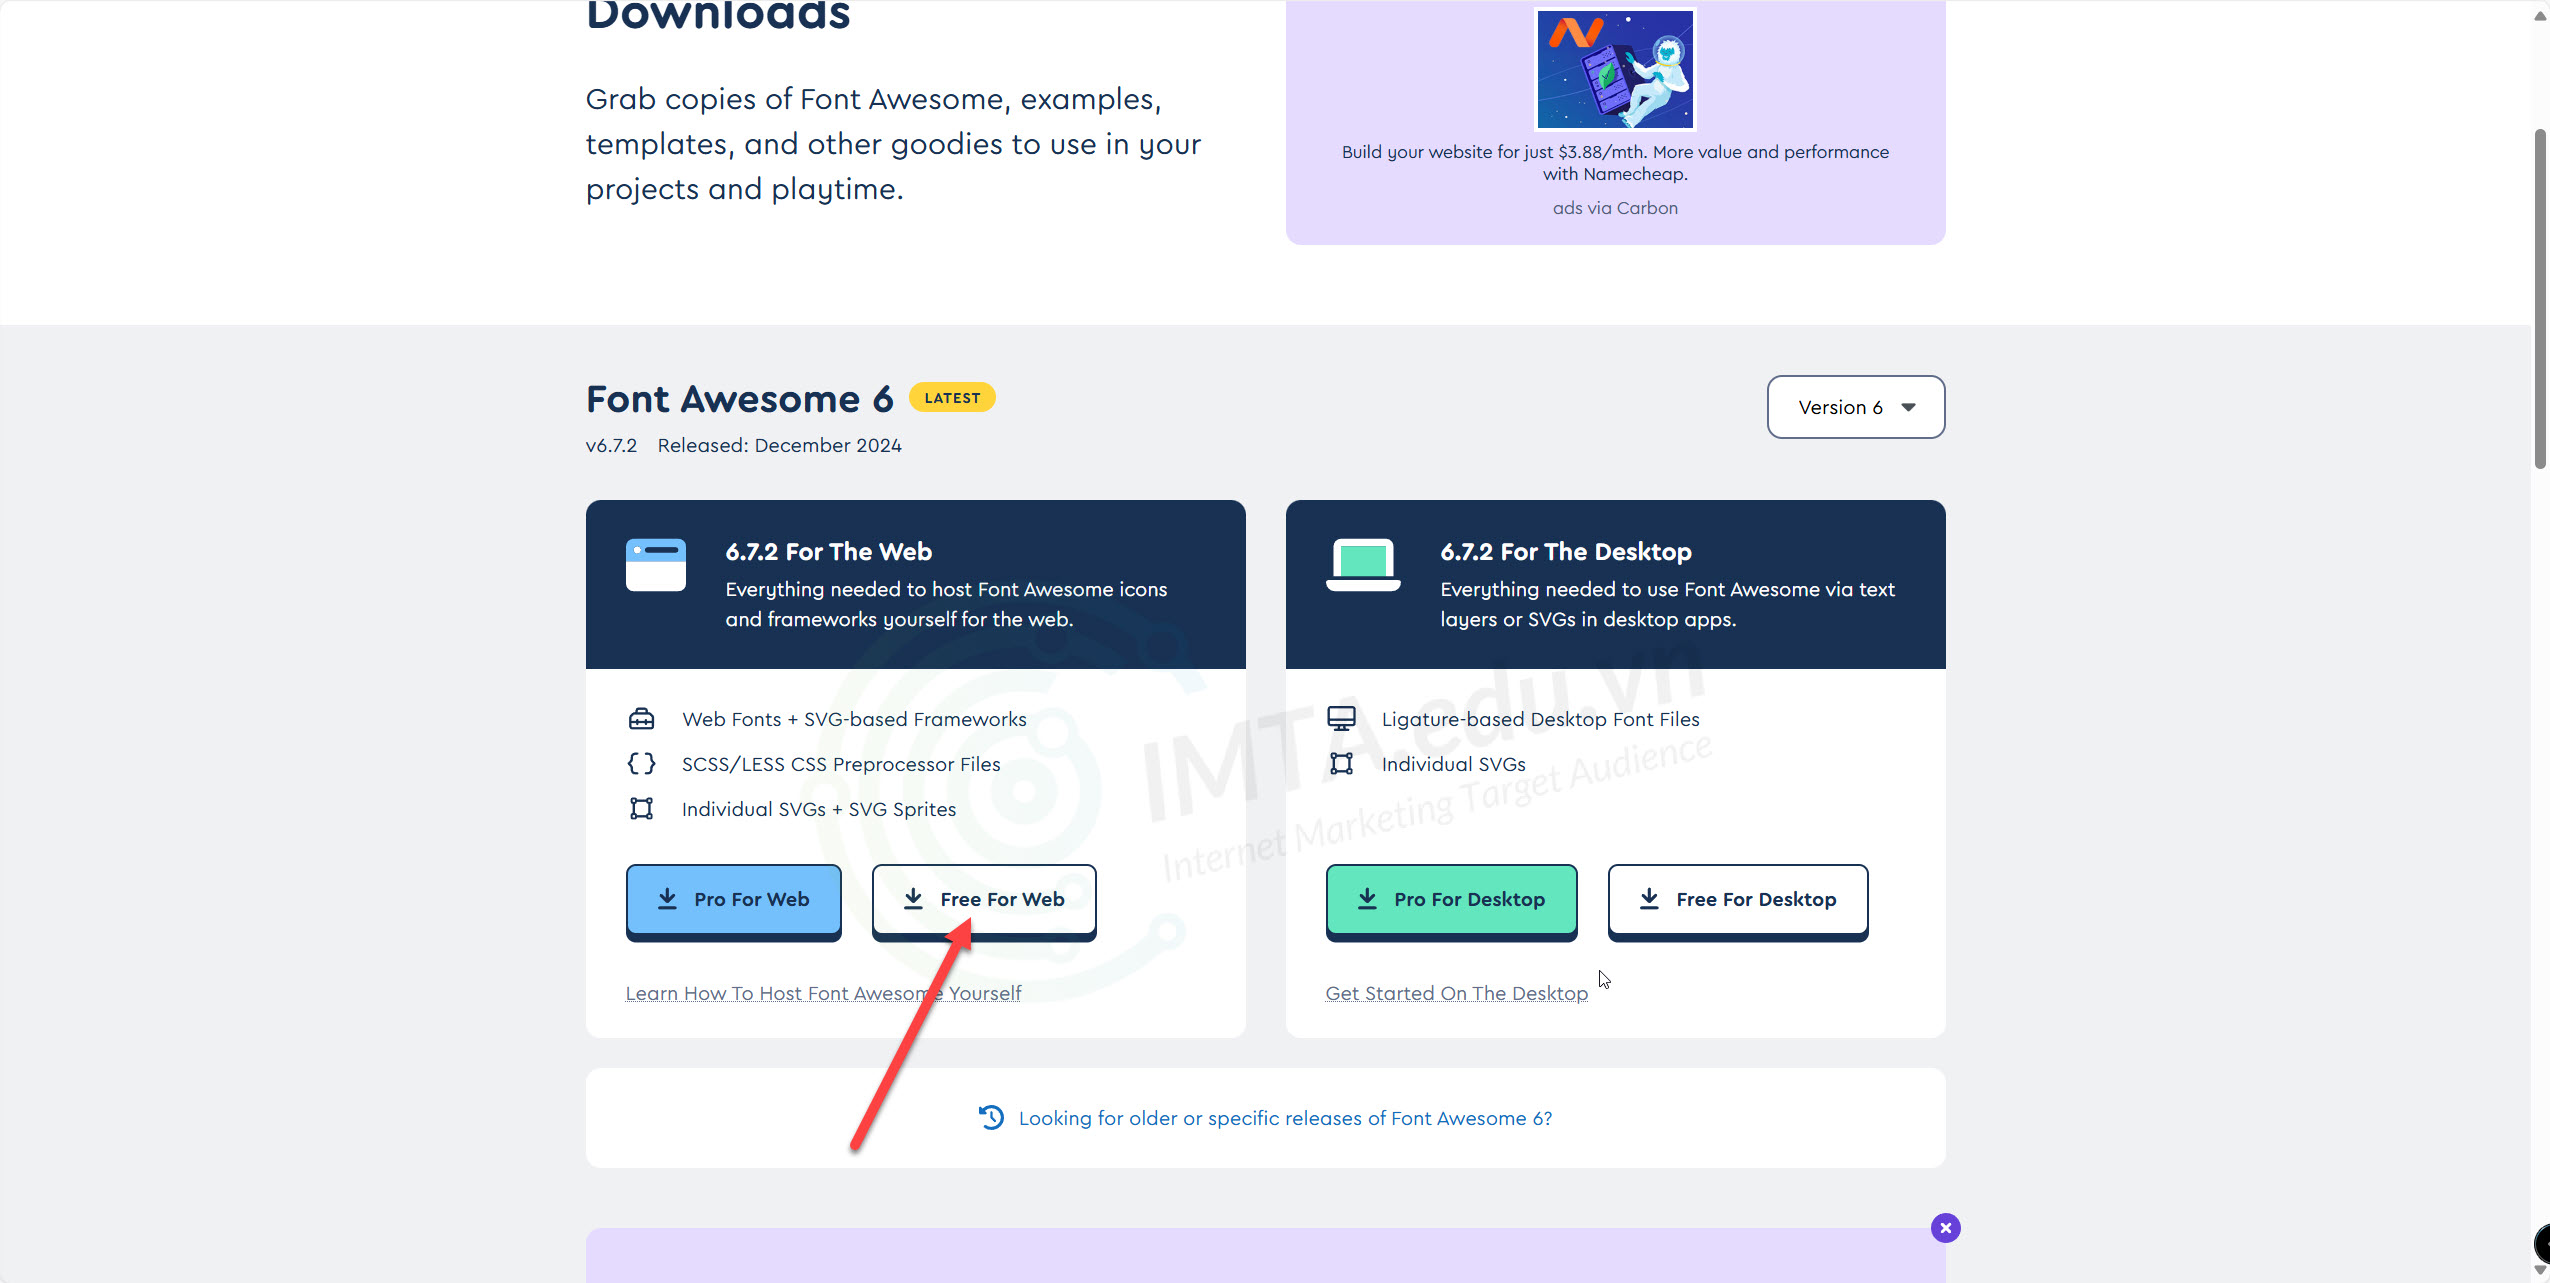Viewport: 2550px width, 1283px height.
Task: Click Ligature-based Desktop Font Files text
Action: tap(1540, 719)
